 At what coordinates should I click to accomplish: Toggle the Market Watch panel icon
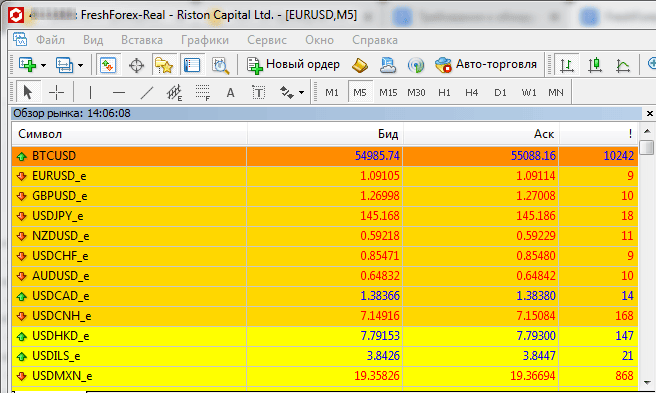(108, 65)
